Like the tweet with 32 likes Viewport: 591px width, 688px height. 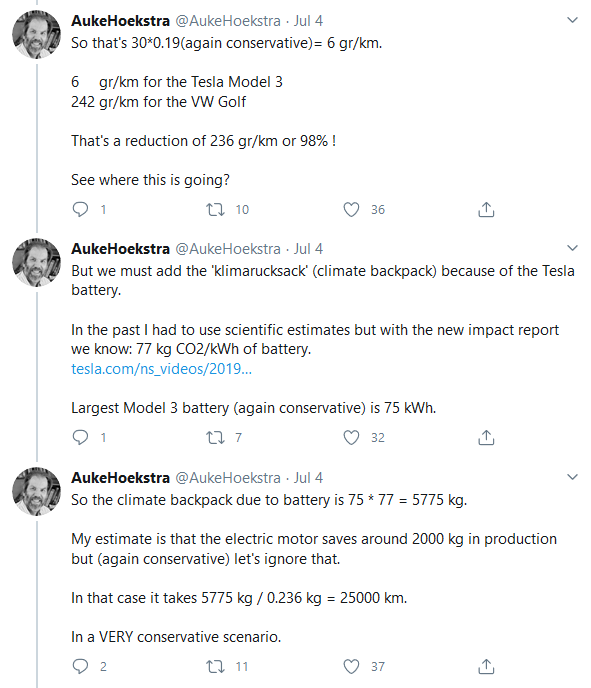pos(351,437)
